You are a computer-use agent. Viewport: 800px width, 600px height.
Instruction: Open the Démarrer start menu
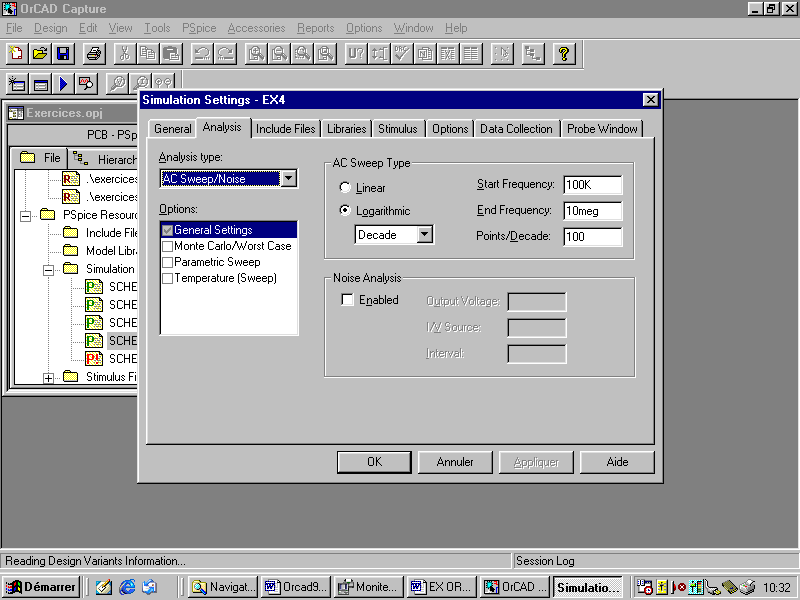(x=40, y=587)
